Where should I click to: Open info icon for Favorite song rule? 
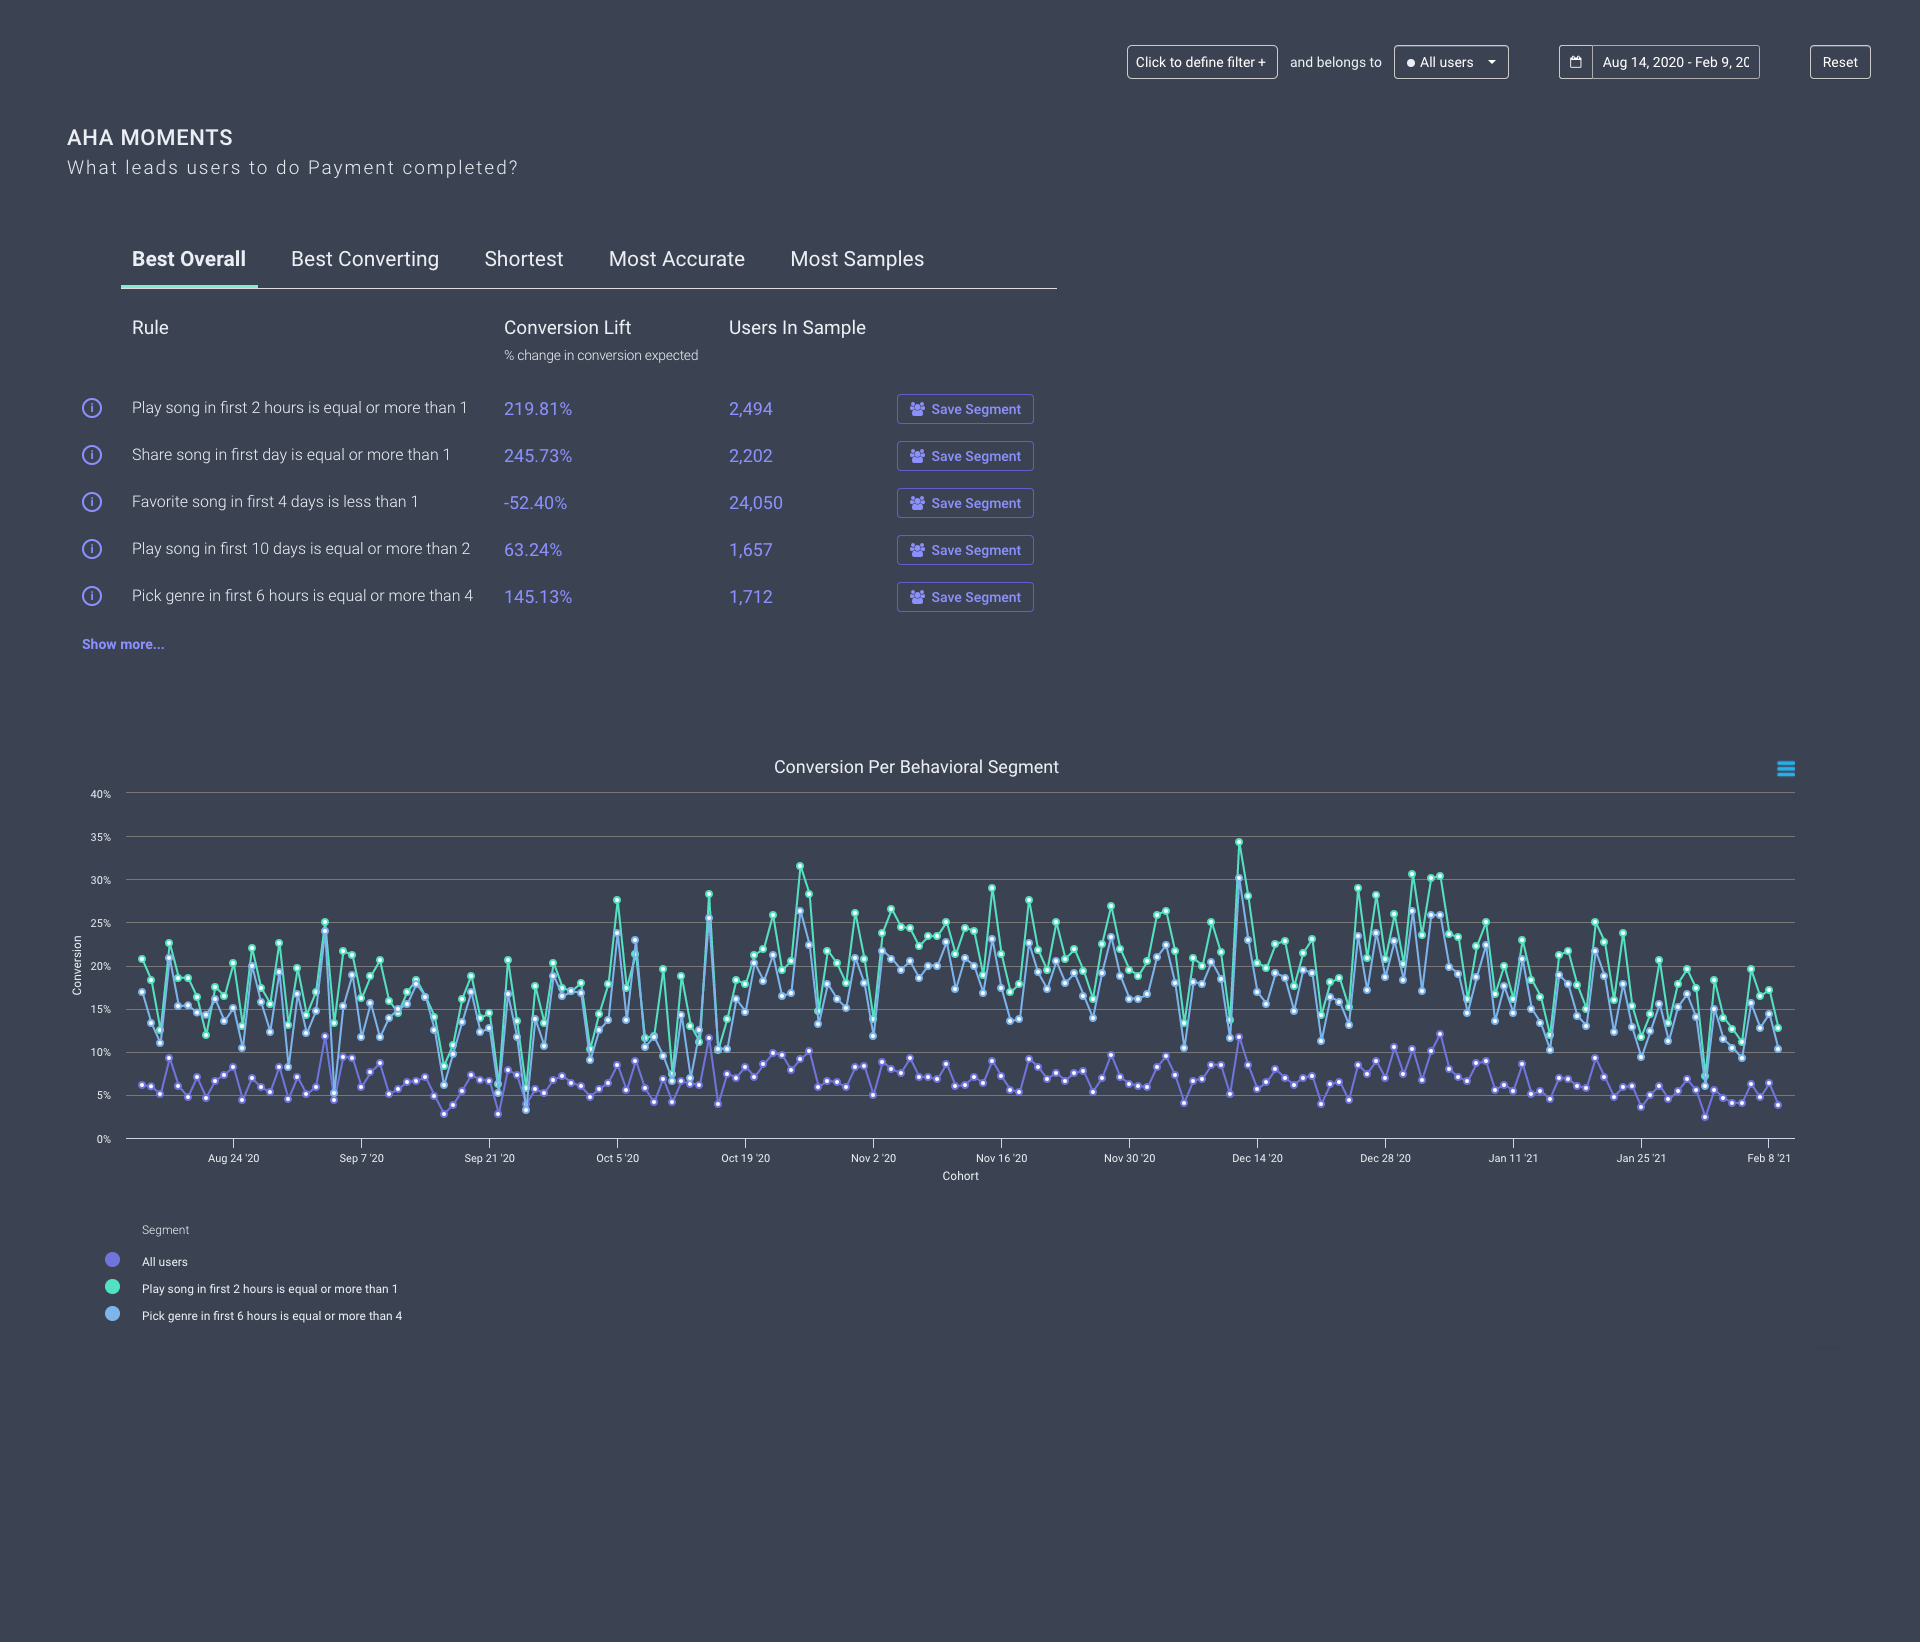coord(92,502)
